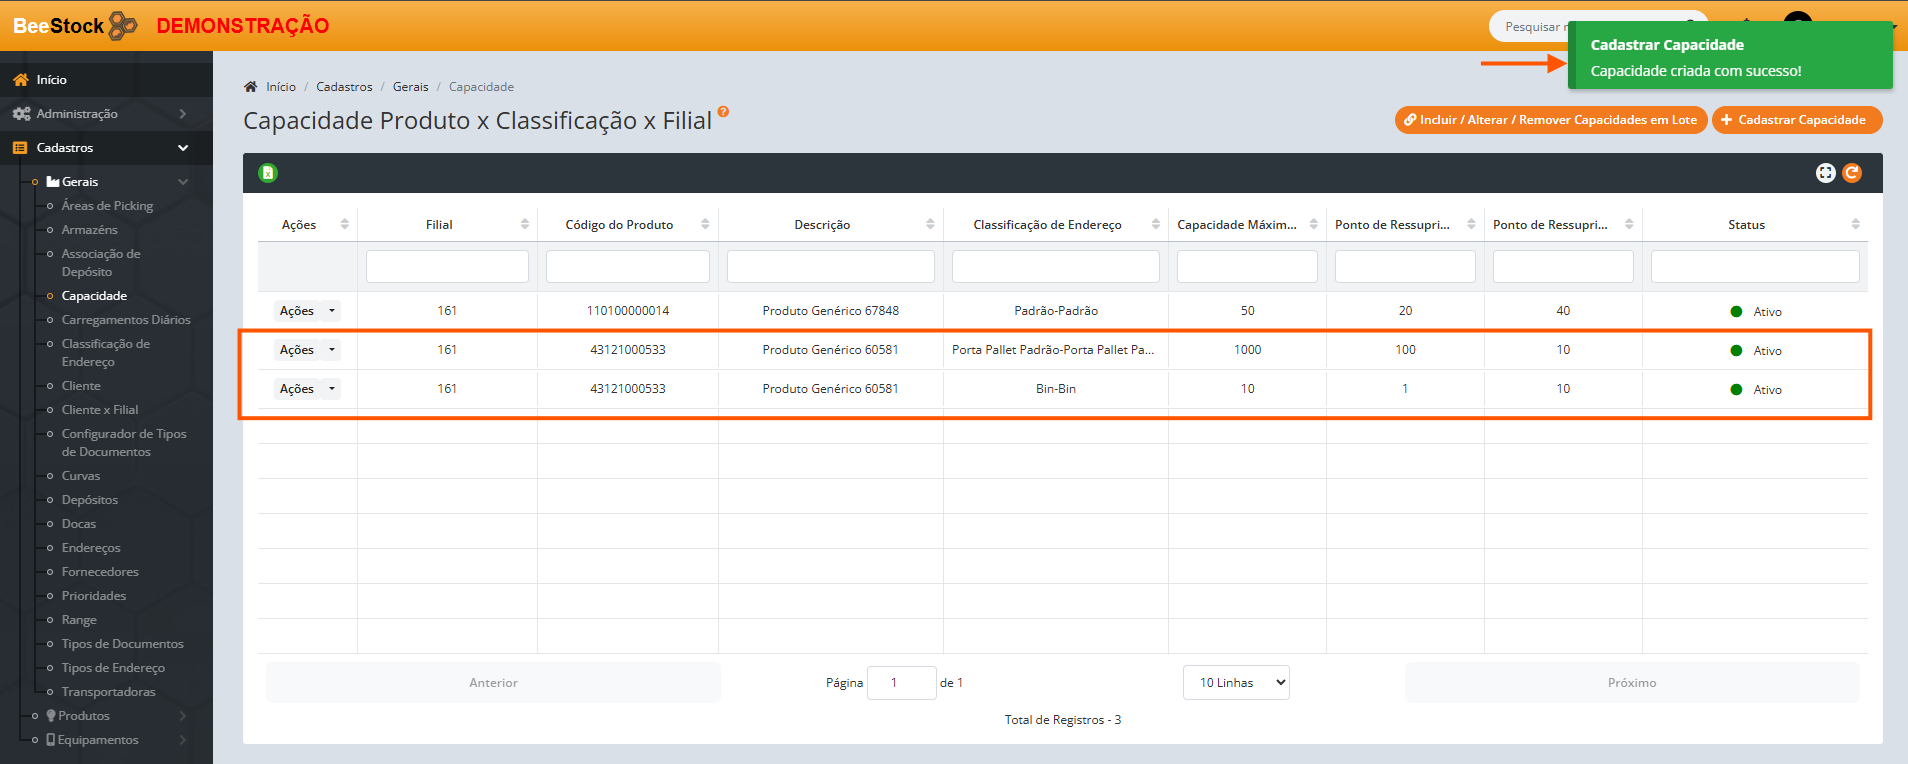The image size is (1908, 764).
Task: Open Ações dropdown for product 110100000014
Action: pyautogui.click(x=307, y=311)
